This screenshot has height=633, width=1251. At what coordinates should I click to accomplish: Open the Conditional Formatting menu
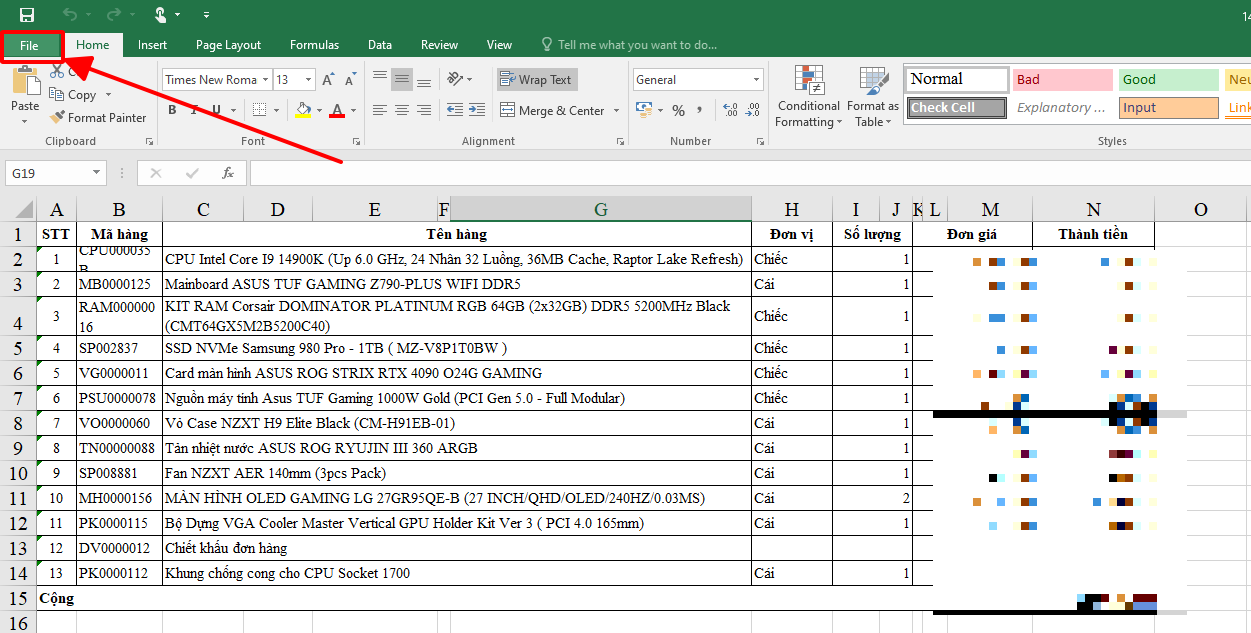click(x=809, y=96)
